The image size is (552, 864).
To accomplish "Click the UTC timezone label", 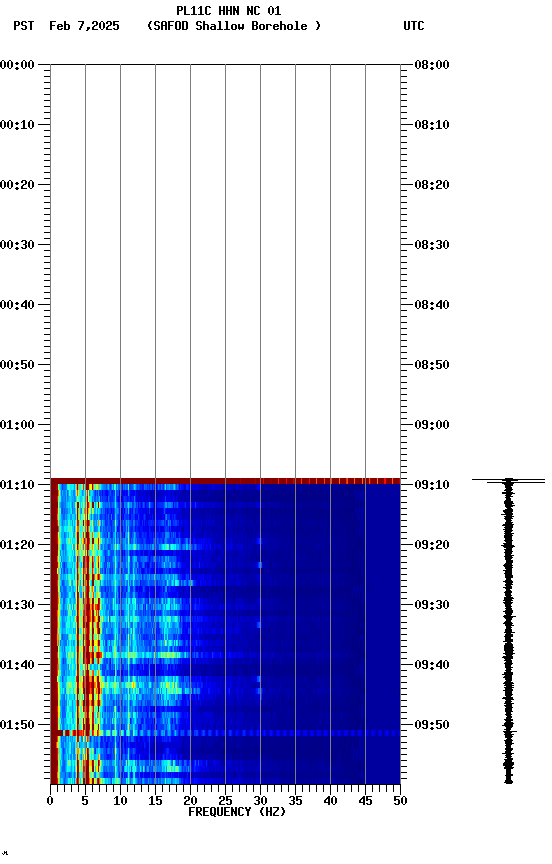I will [x=414, y=26].
